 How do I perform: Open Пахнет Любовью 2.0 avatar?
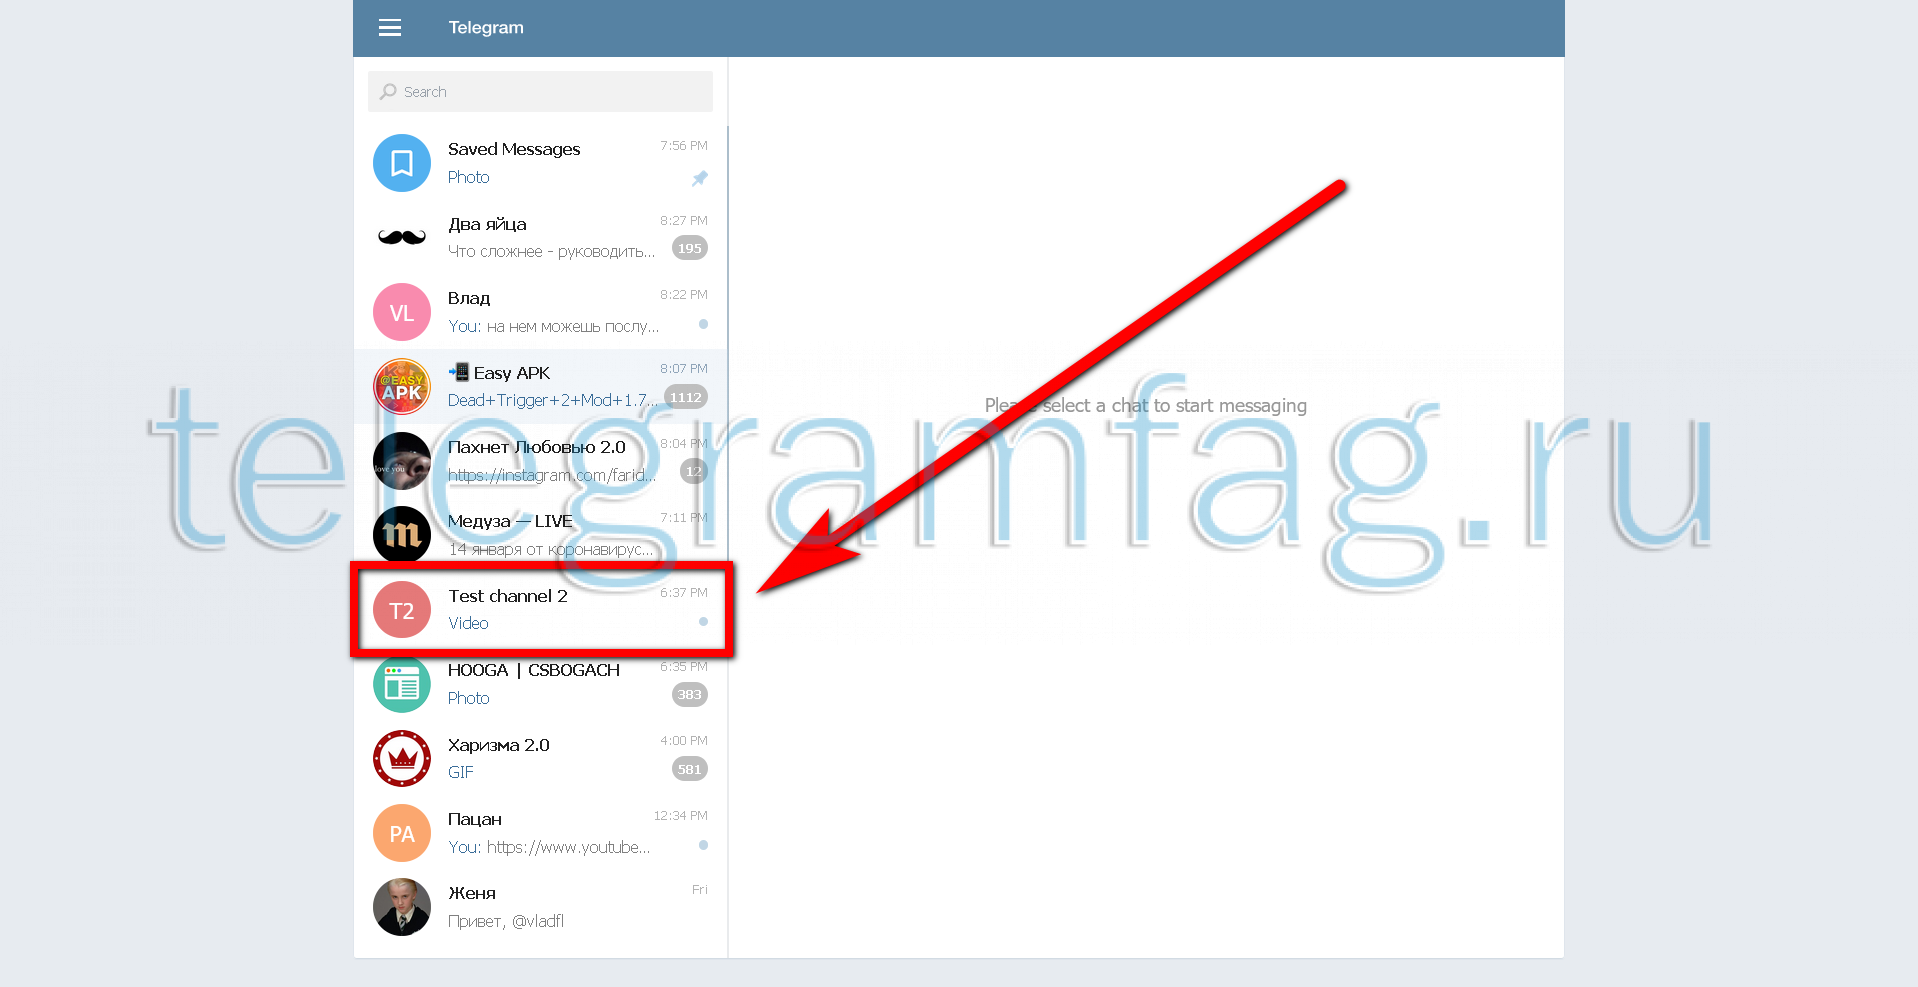tap(402, 461)
